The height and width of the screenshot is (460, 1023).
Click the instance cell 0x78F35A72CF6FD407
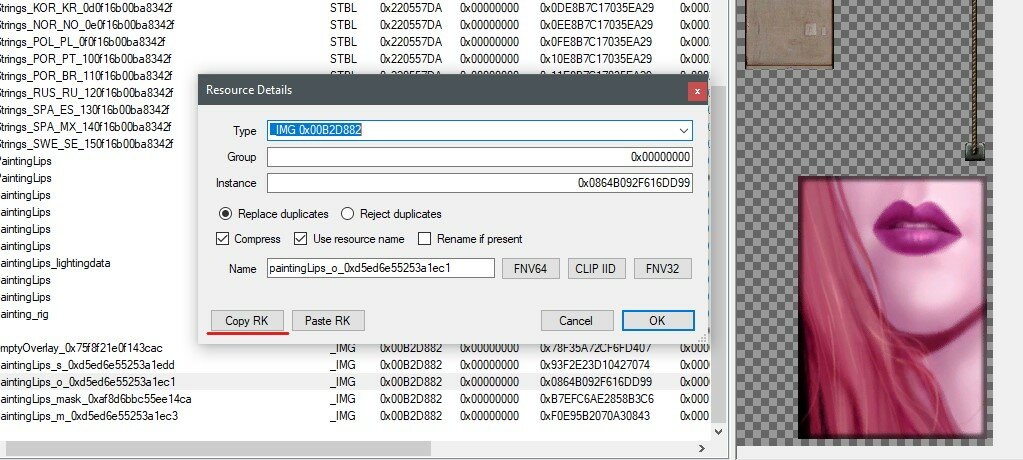(x=595, y=348)
